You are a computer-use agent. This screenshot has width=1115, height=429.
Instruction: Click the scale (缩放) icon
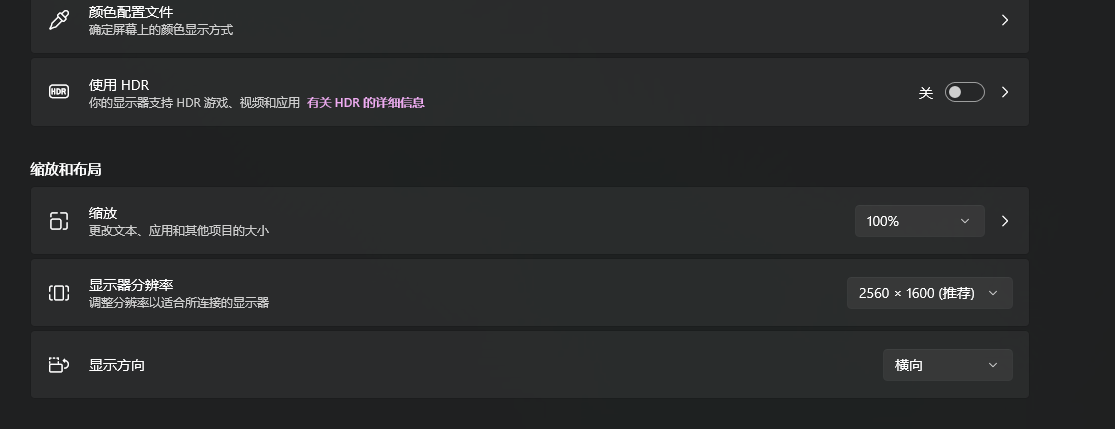tap(59, 221)
